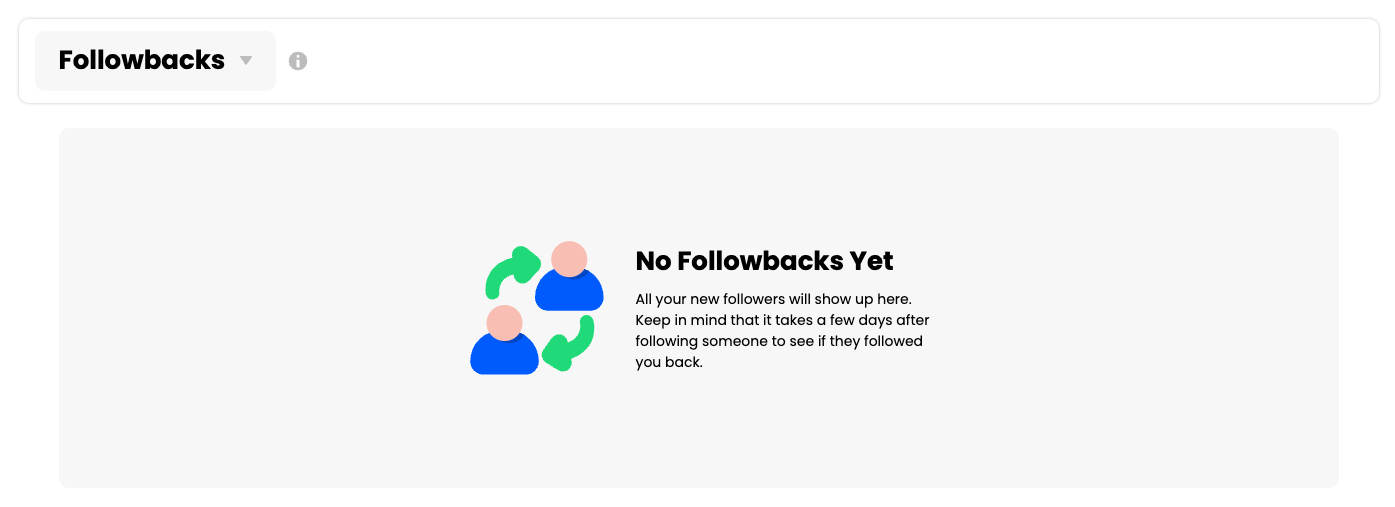Click the "Keep in mind" text line
This screenshot has height=507, width=1395.
coord(782,320)
